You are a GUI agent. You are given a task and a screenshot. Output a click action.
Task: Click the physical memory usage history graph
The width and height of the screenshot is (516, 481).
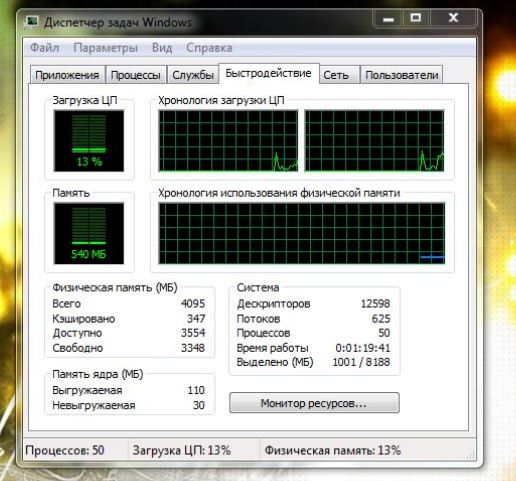302,233
